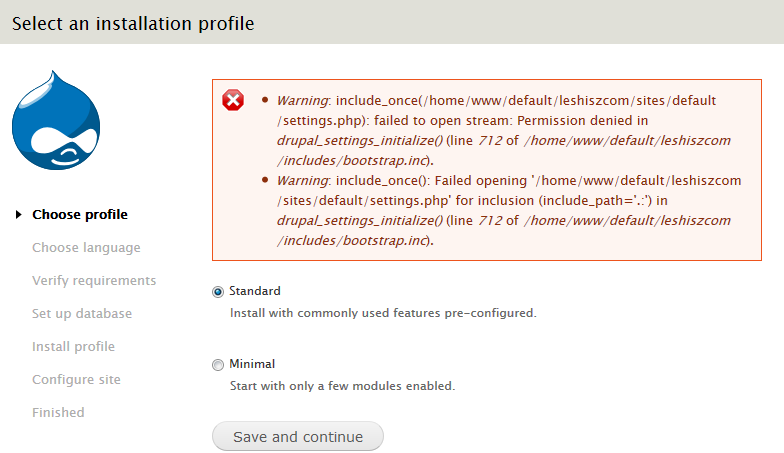Select the Install profile step
The width and height of the screenshot is (784, 453).
coord(73,347)
